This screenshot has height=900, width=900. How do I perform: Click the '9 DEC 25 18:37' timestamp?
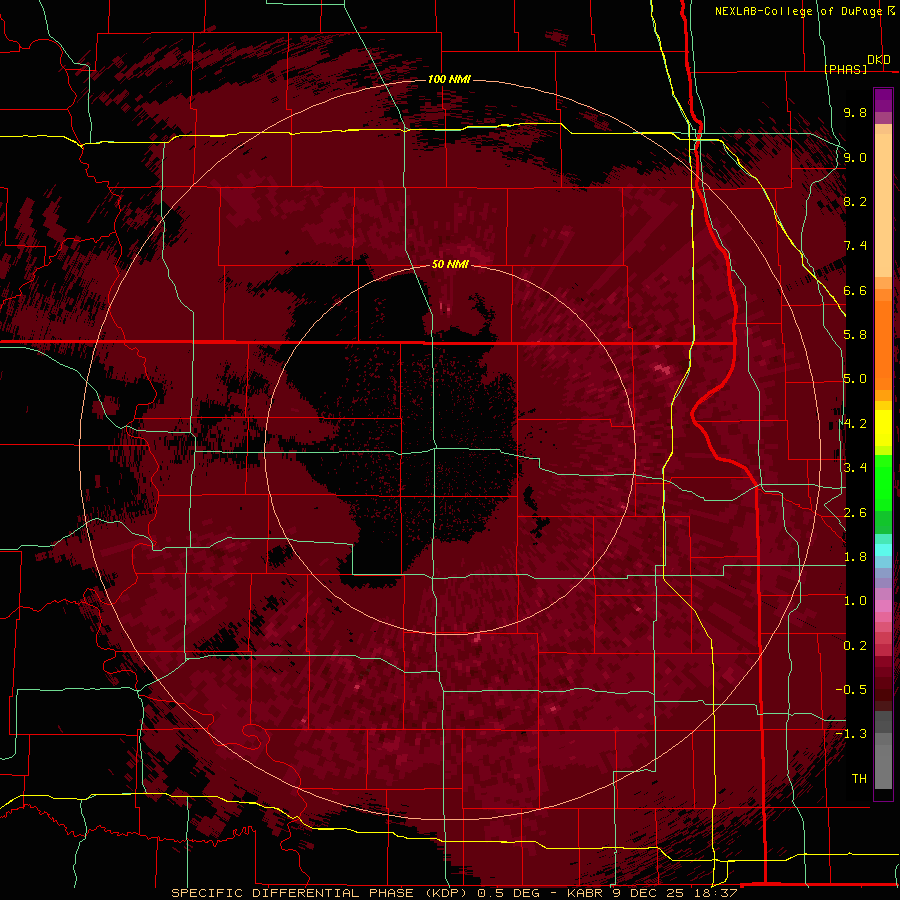(674, 893)
